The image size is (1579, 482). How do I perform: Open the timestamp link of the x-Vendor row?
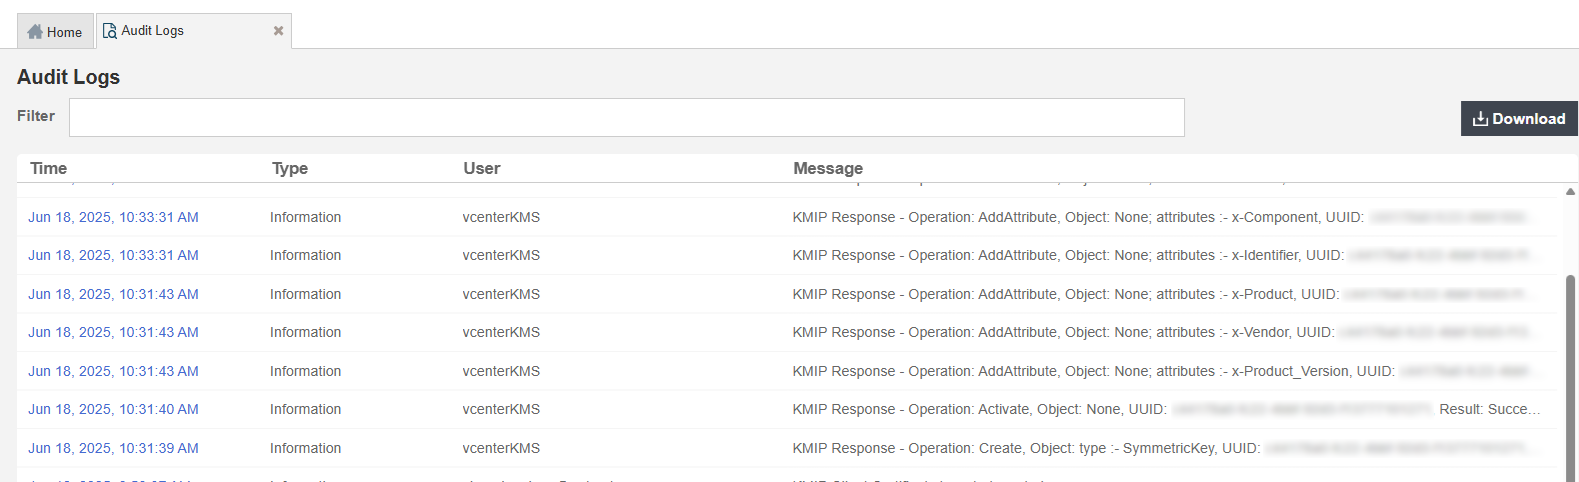113,332
